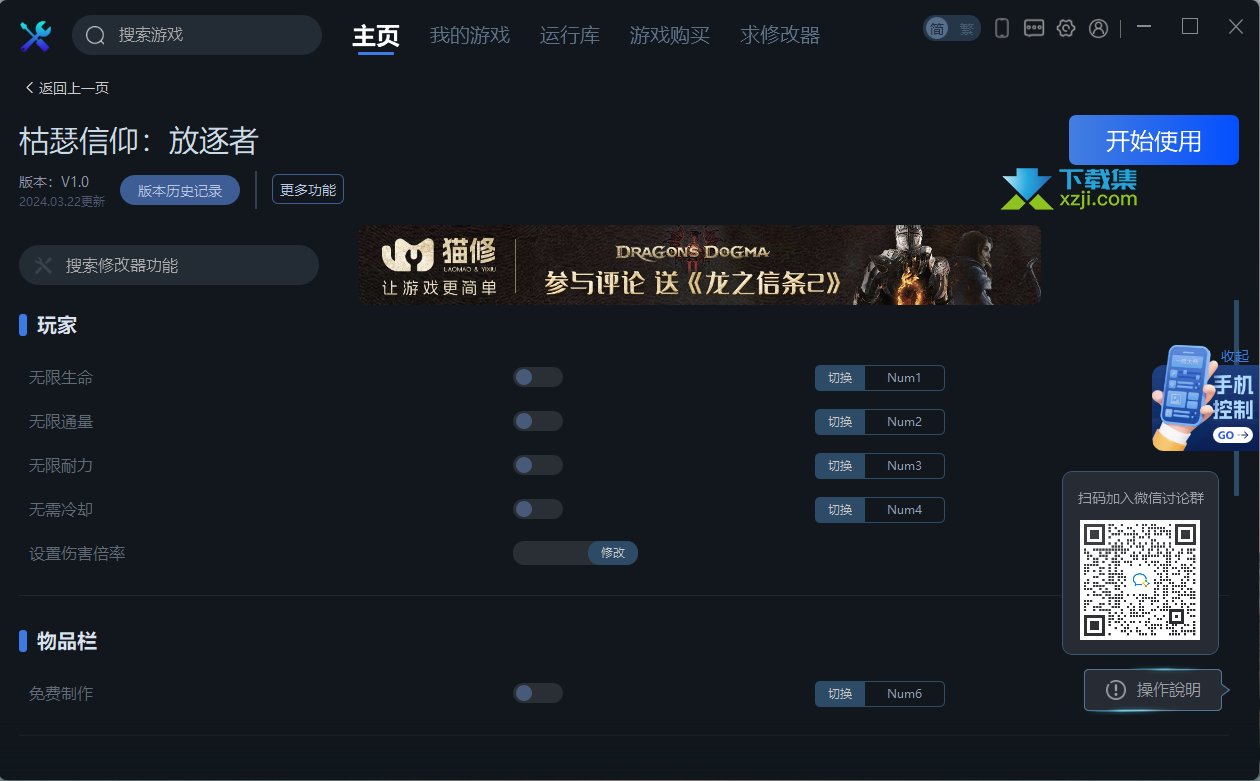Open the user account icon
This screenshot has height=781, width=1260.
pyautogui.click(x=1098, y=28)
